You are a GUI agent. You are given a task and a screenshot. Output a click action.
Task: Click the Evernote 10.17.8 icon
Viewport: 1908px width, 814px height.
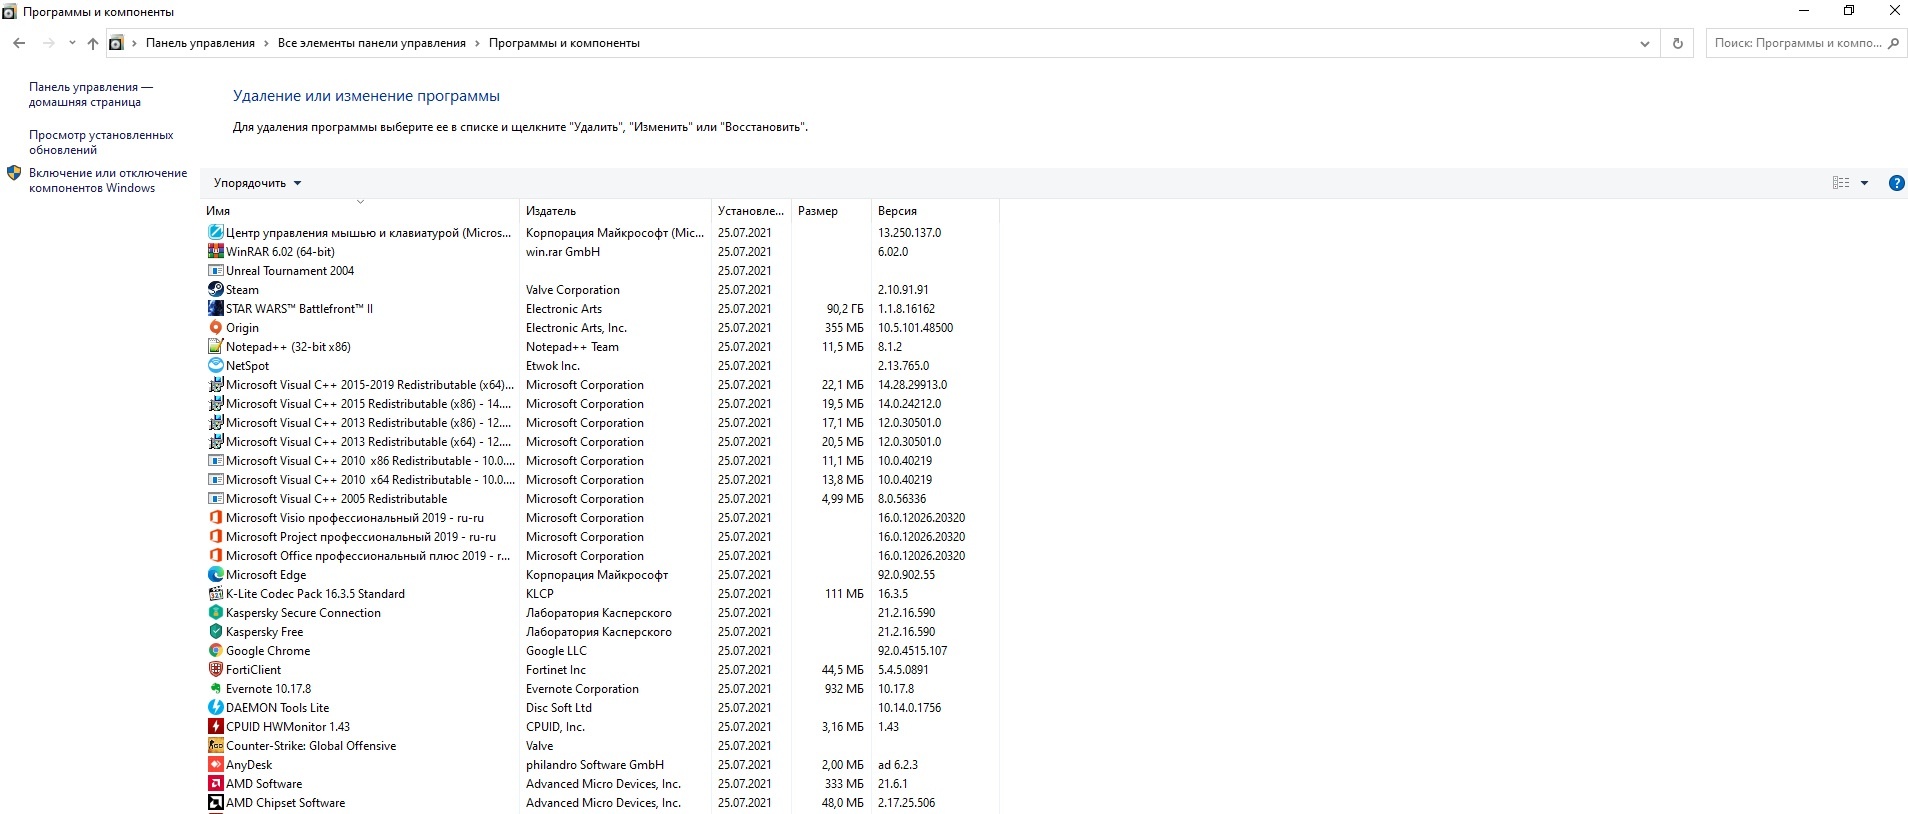pos(215,689)
